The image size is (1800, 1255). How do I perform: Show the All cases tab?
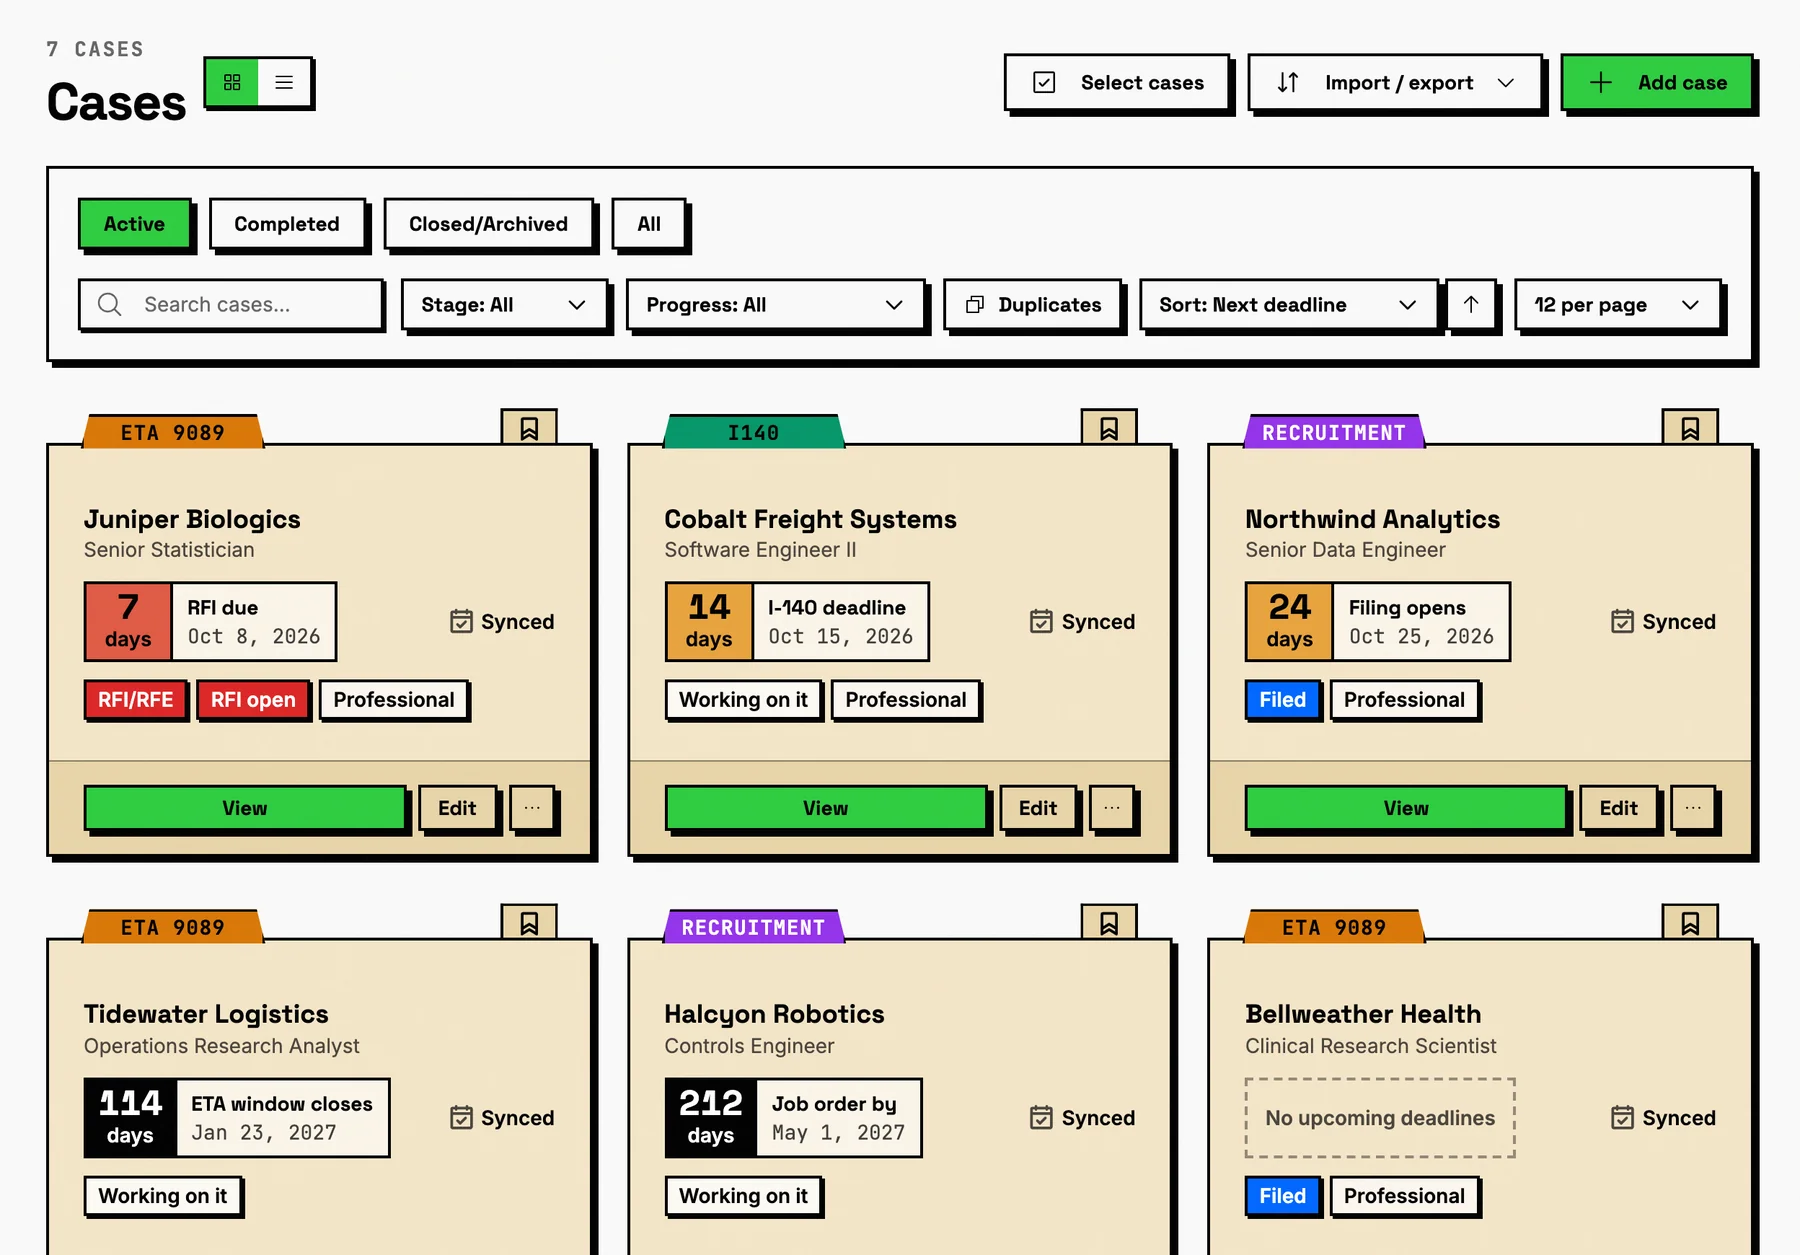(x=649, y=223)
